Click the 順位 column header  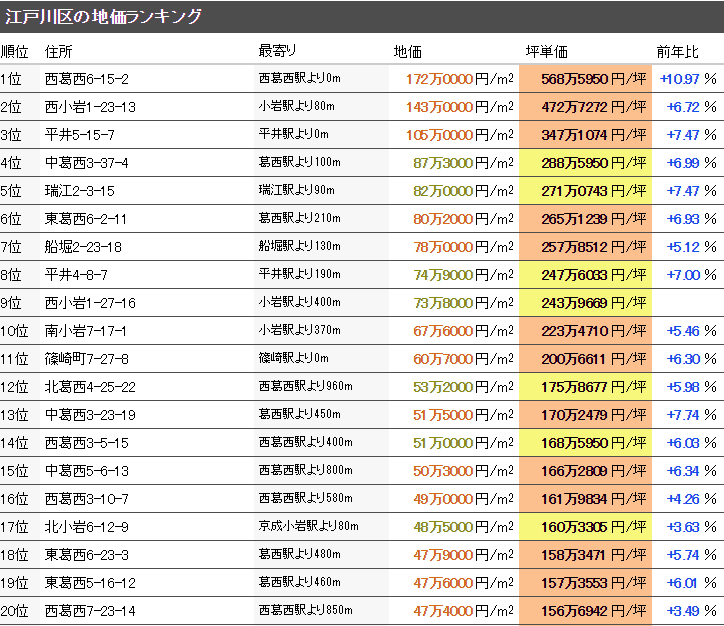click(15, 51)
